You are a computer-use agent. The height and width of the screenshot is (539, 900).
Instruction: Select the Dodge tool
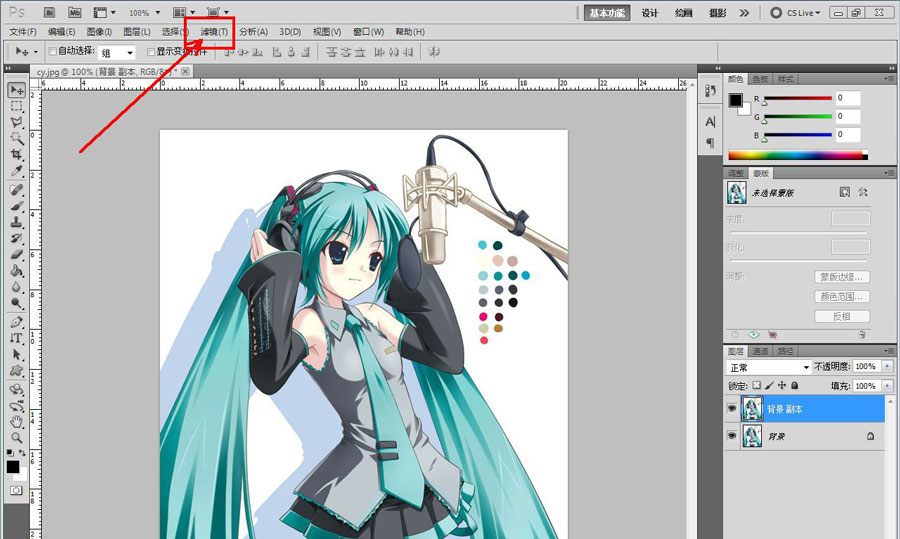click(16, 303)
